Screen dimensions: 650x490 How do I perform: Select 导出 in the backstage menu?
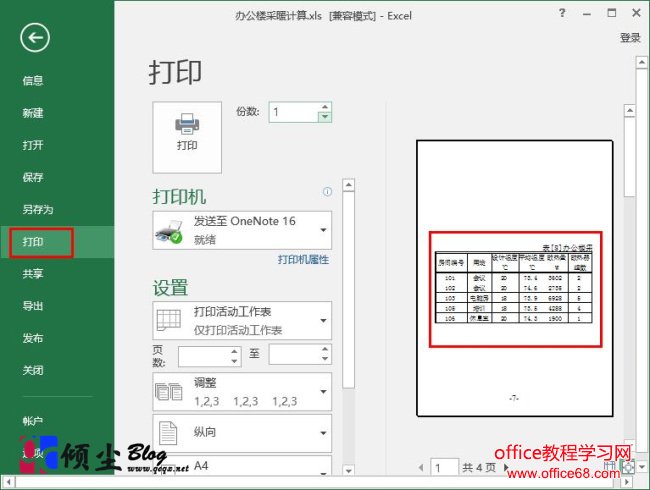pyautogui.click(x=33, y=306)
